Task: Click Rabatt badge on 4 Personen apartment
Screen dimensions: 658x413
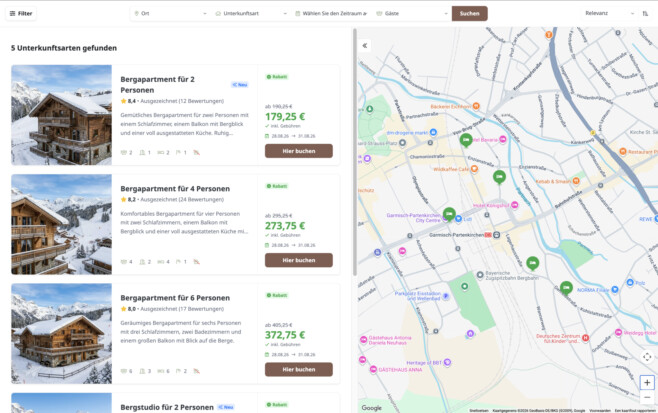Action: coord(277,186)
